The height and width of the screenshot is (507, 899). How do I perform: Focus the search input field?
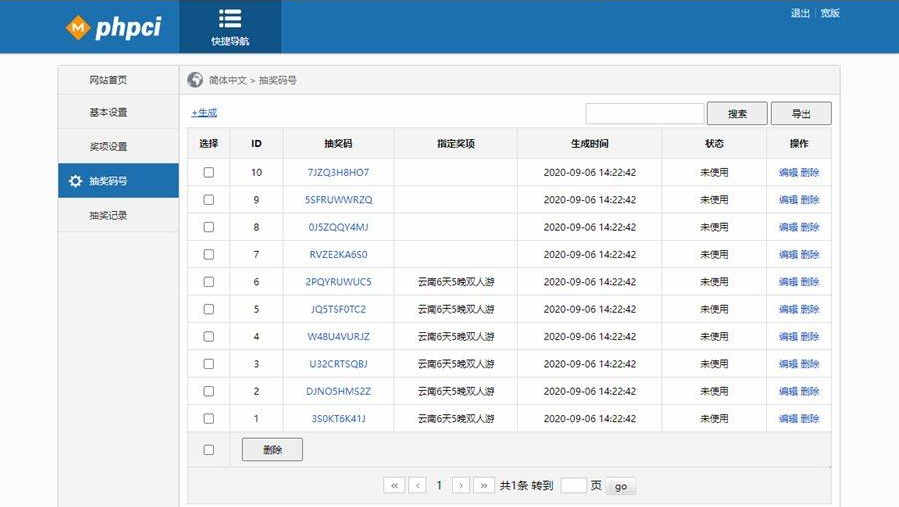coord(644,114)
